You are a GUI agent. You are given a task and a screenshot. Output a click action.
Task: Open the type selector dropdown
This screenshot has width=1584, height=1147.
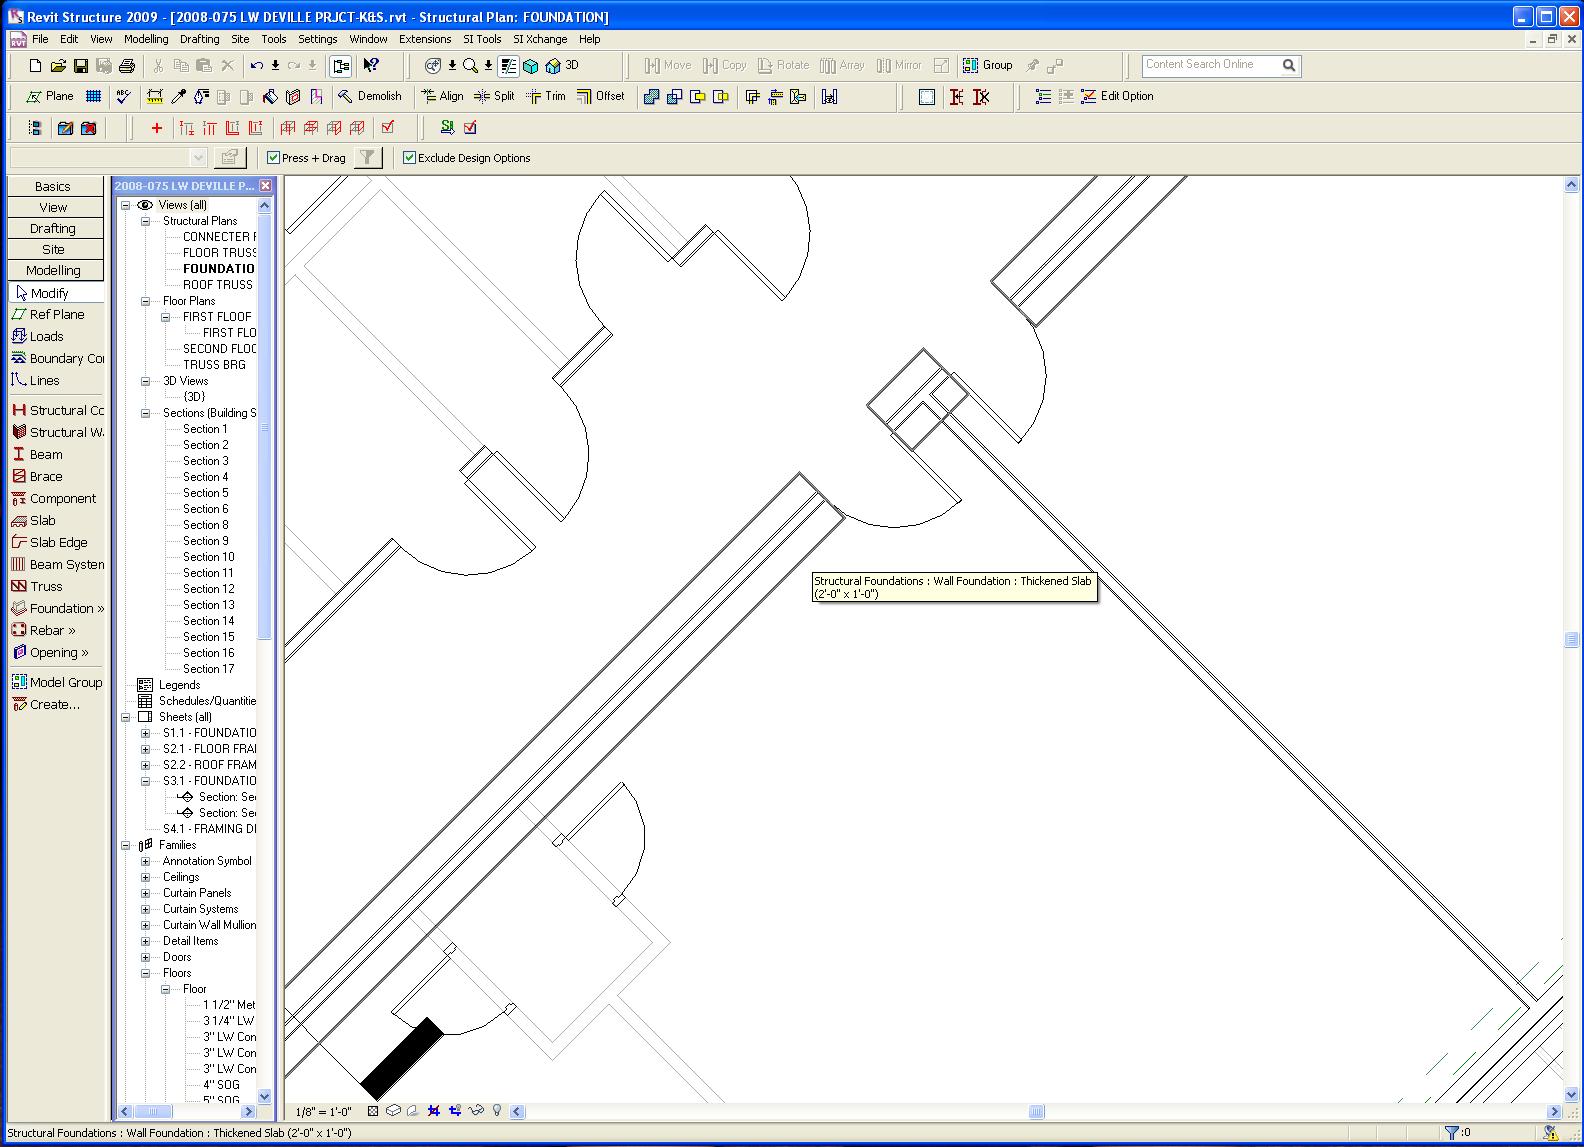[x=198, y=158]
